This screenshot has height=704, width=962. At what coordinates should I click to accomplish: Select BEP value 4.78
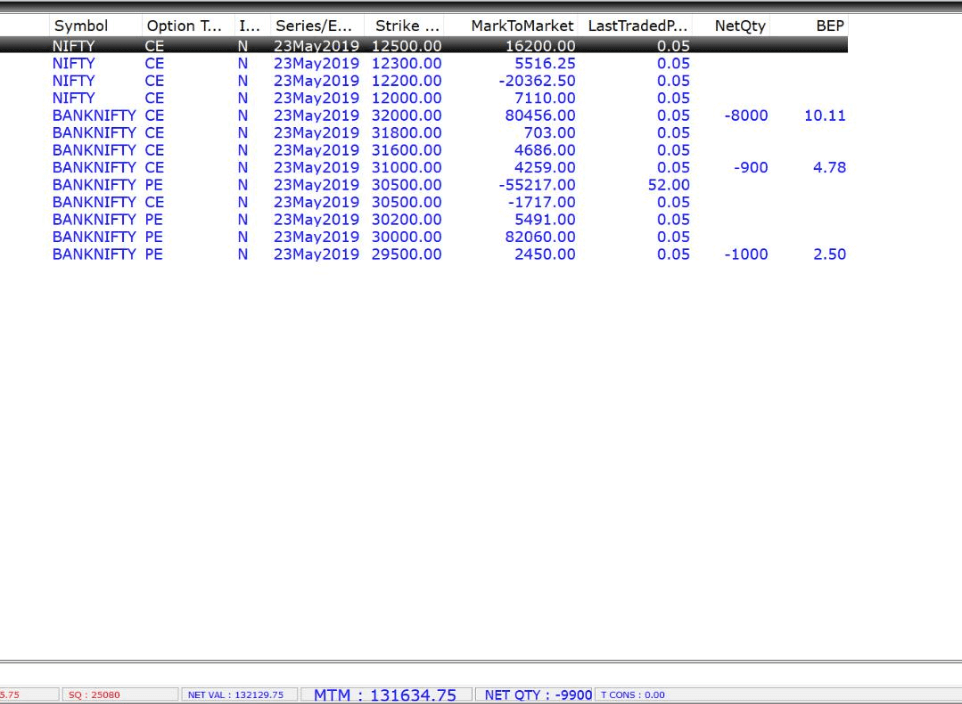pyautogui.click(x=829, y=168)
